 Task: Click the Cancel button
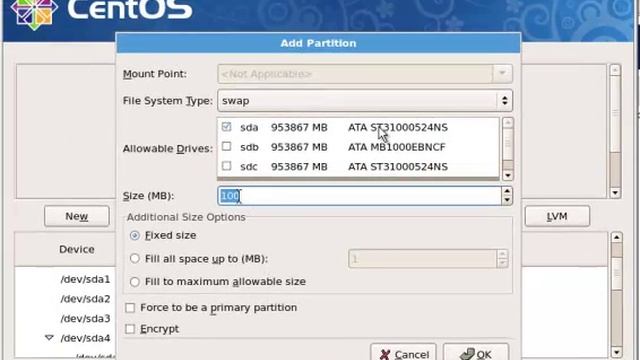[403, 353]
